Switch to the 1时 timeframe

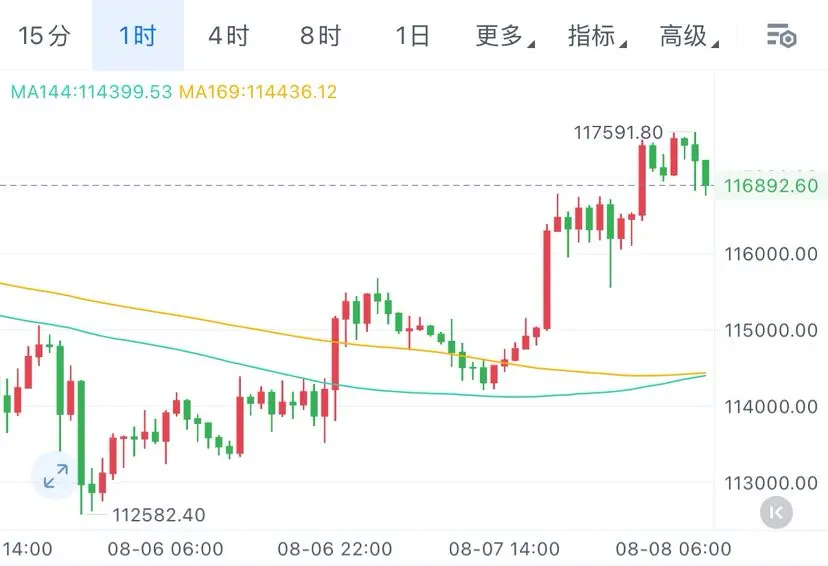(138, 36)
